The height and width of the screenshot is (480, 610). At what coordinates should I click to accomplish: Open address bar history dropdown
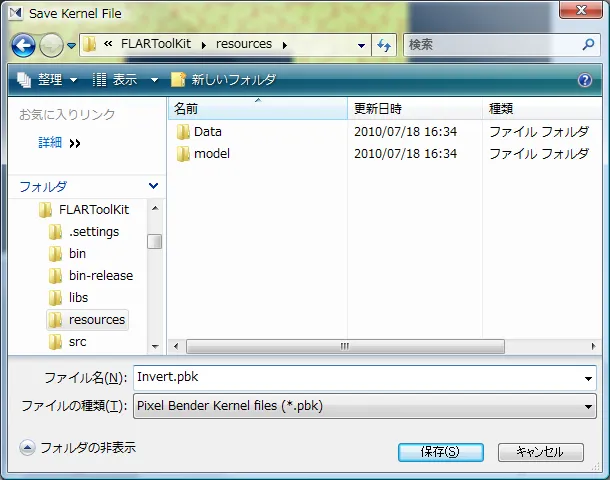[361, 46]
